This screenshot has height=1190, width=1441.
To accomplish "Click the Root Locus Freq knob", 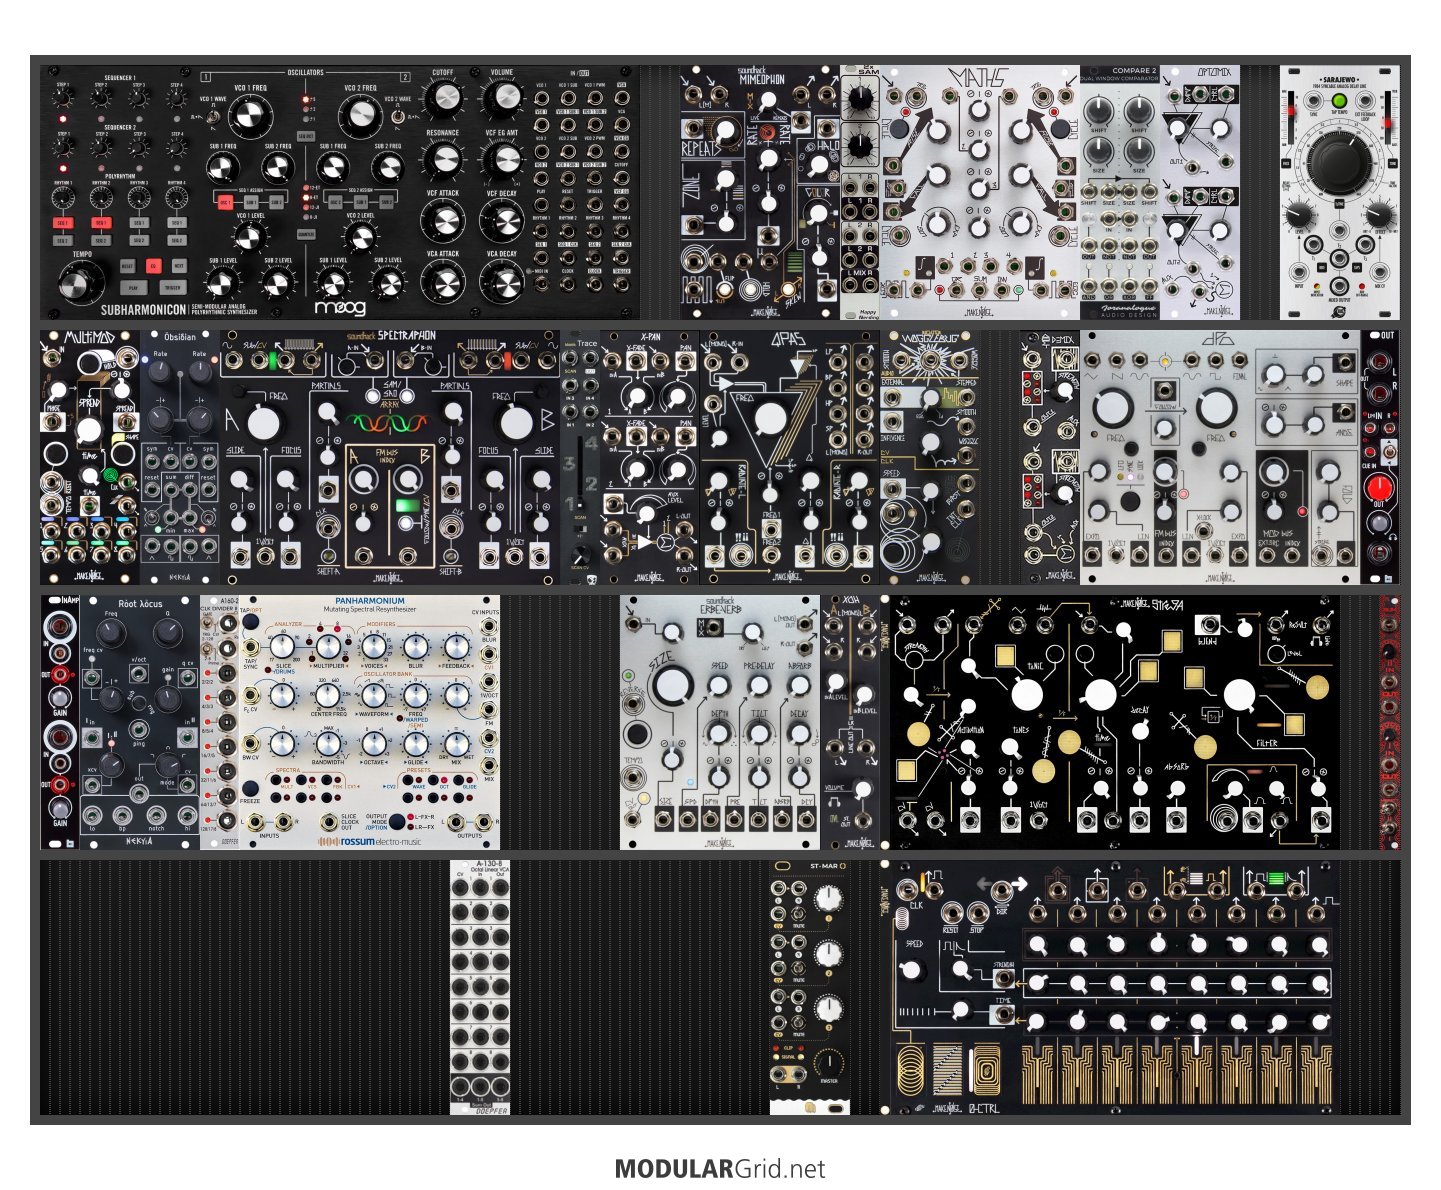I will point(110,635).
